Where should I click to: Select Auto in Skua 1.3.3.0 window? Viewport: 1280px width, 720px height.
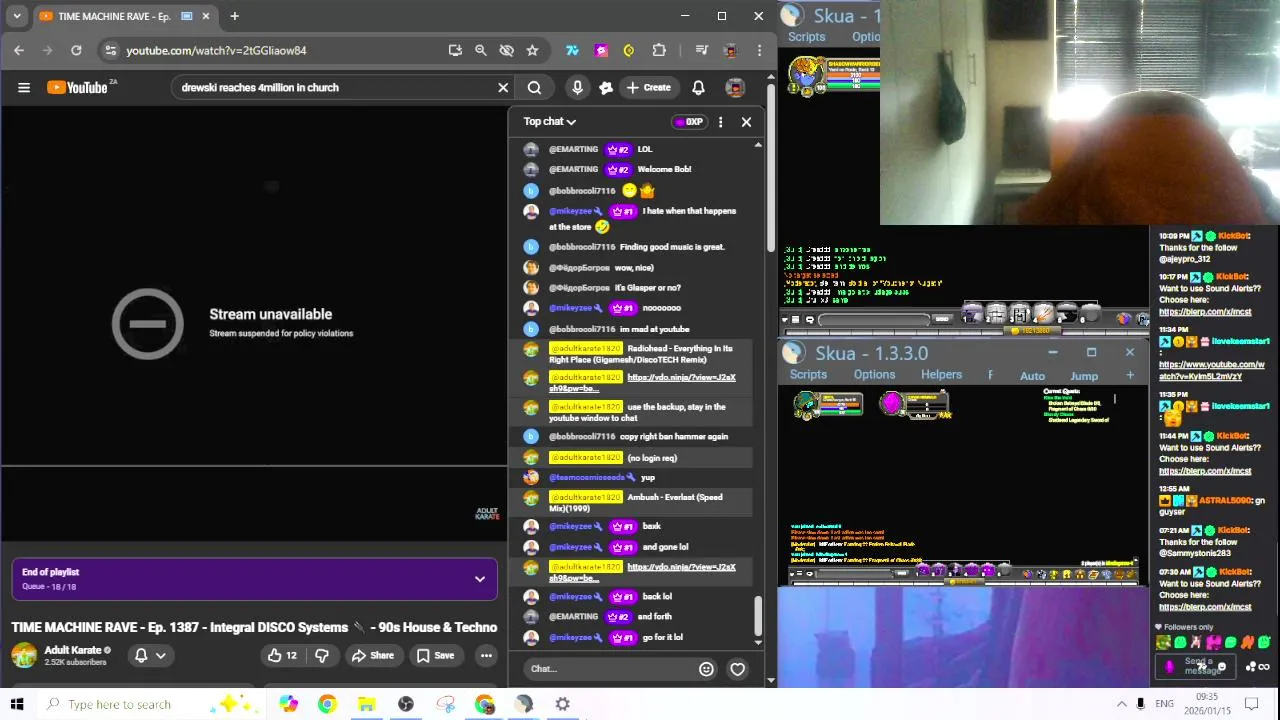point(1032,376)
